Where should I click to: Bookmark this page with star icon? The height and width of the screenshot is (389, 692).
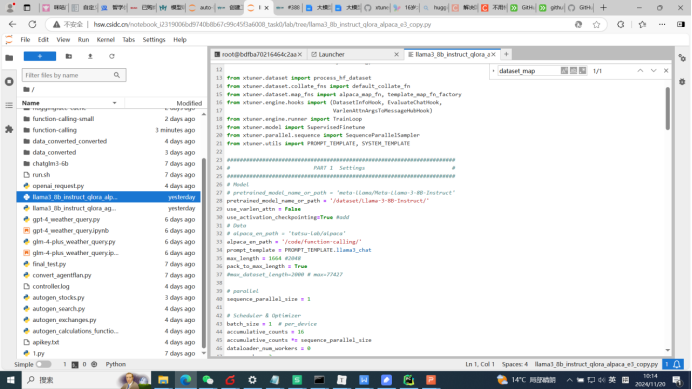(x=596, y=25)
